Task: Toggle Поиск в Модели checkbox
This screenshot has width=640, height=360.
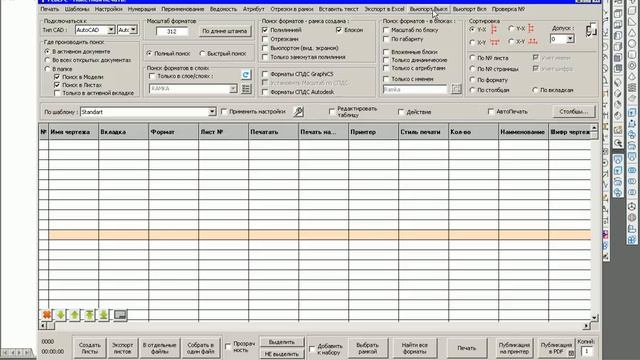Action: coord(57,77)
